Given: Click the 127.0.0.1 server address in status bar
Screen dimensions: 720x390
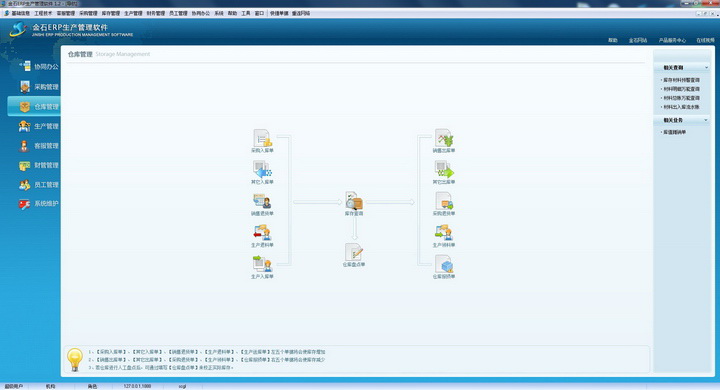Looking at the screenshot, I should 137,386.
